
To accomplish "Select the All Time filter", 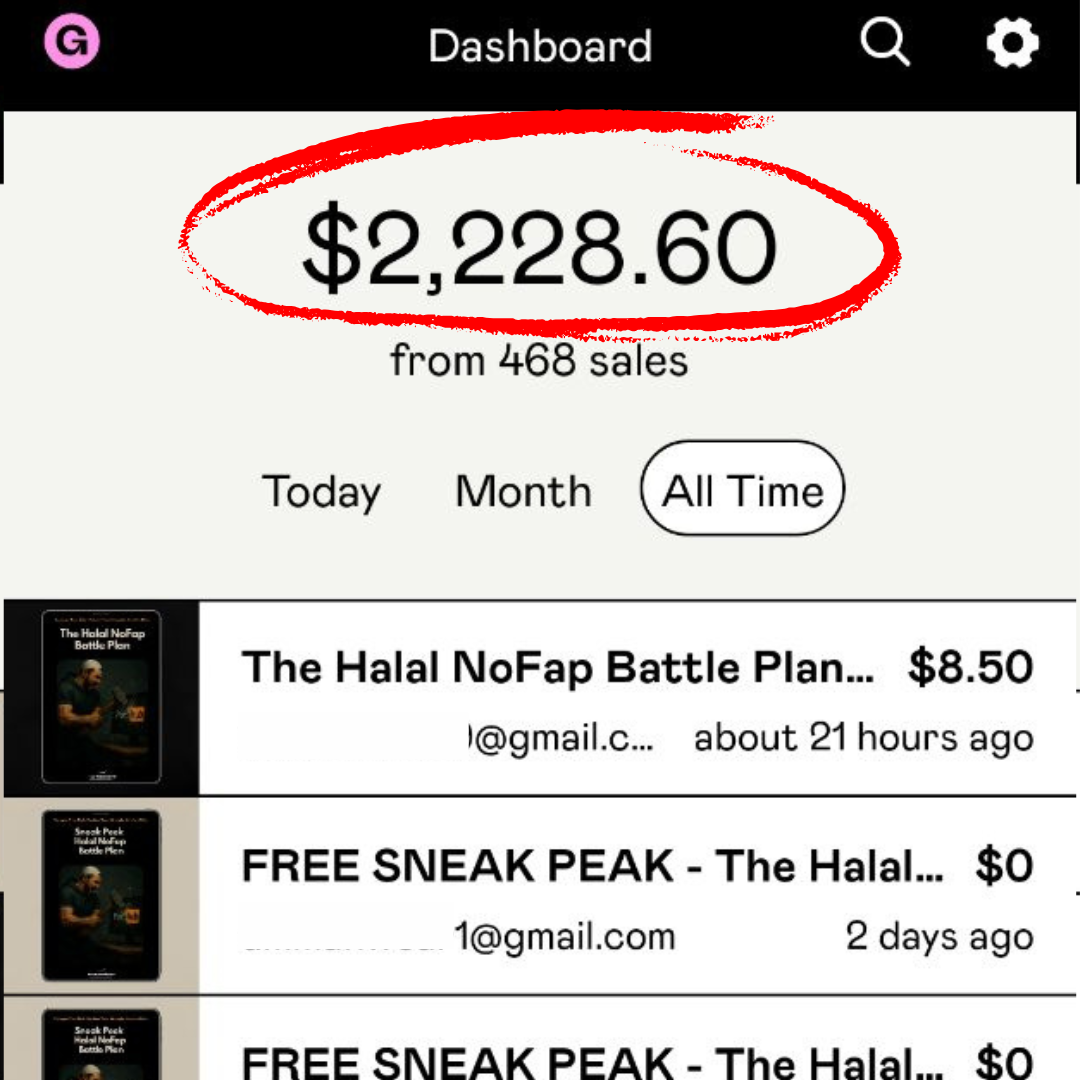I will click(743, 490).
